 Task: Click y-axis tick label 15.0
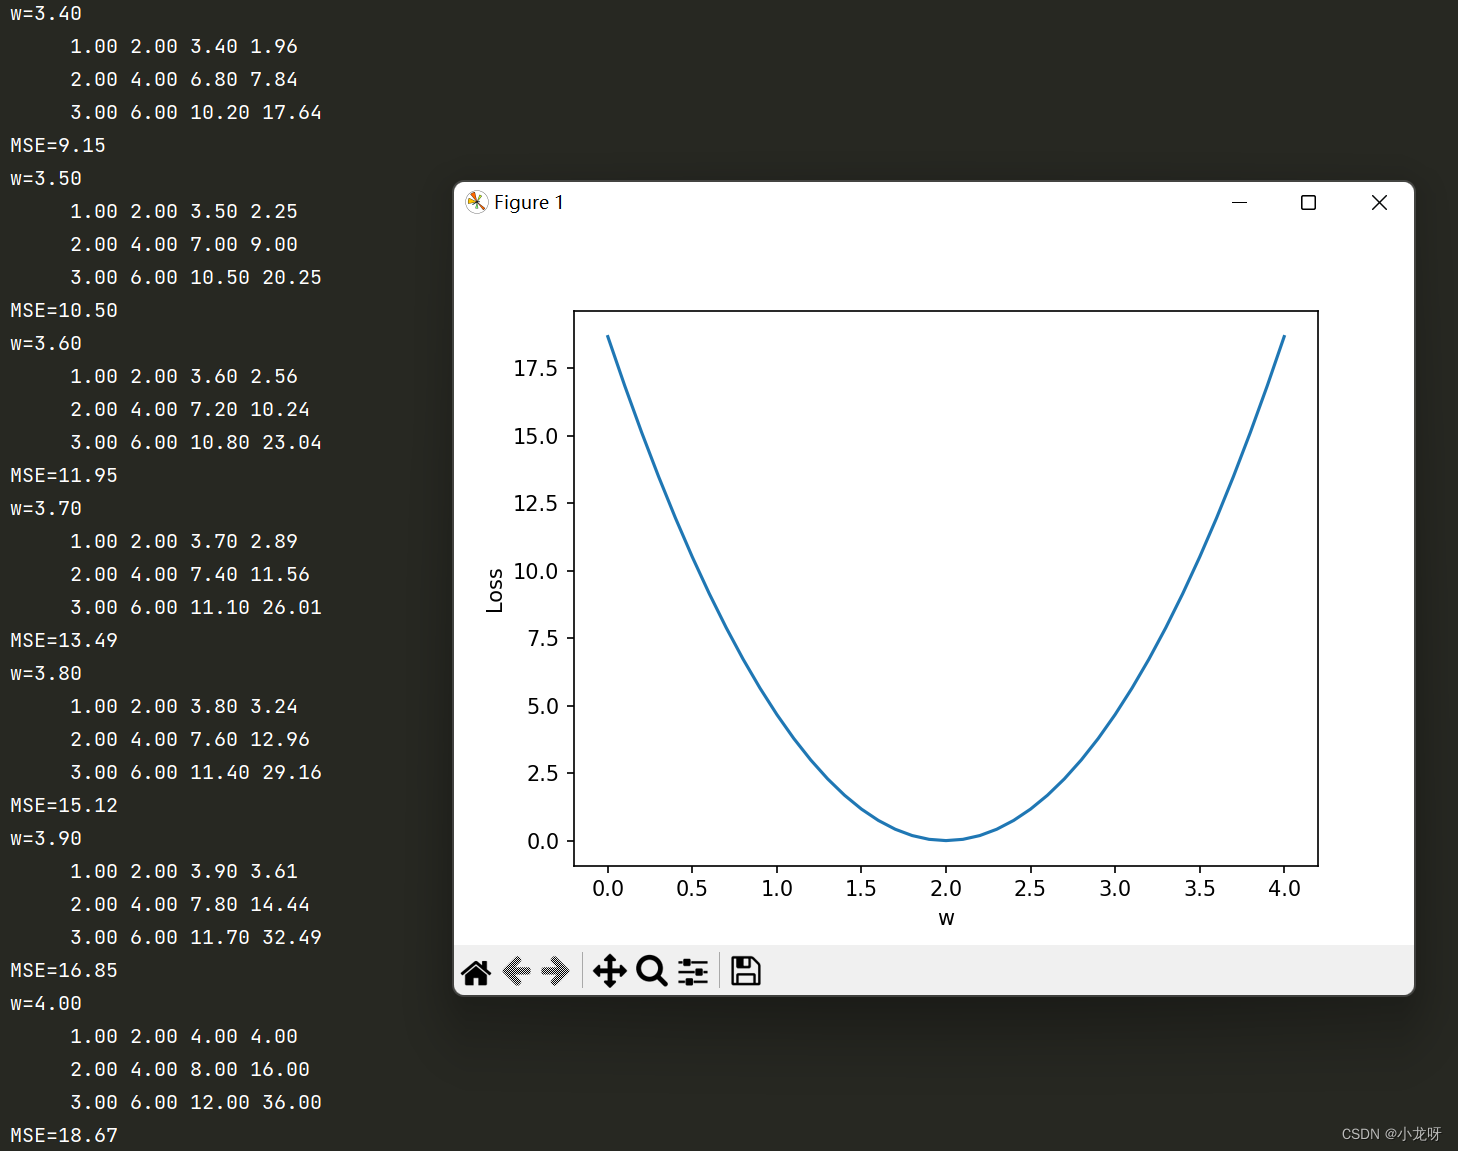(536, 437)
